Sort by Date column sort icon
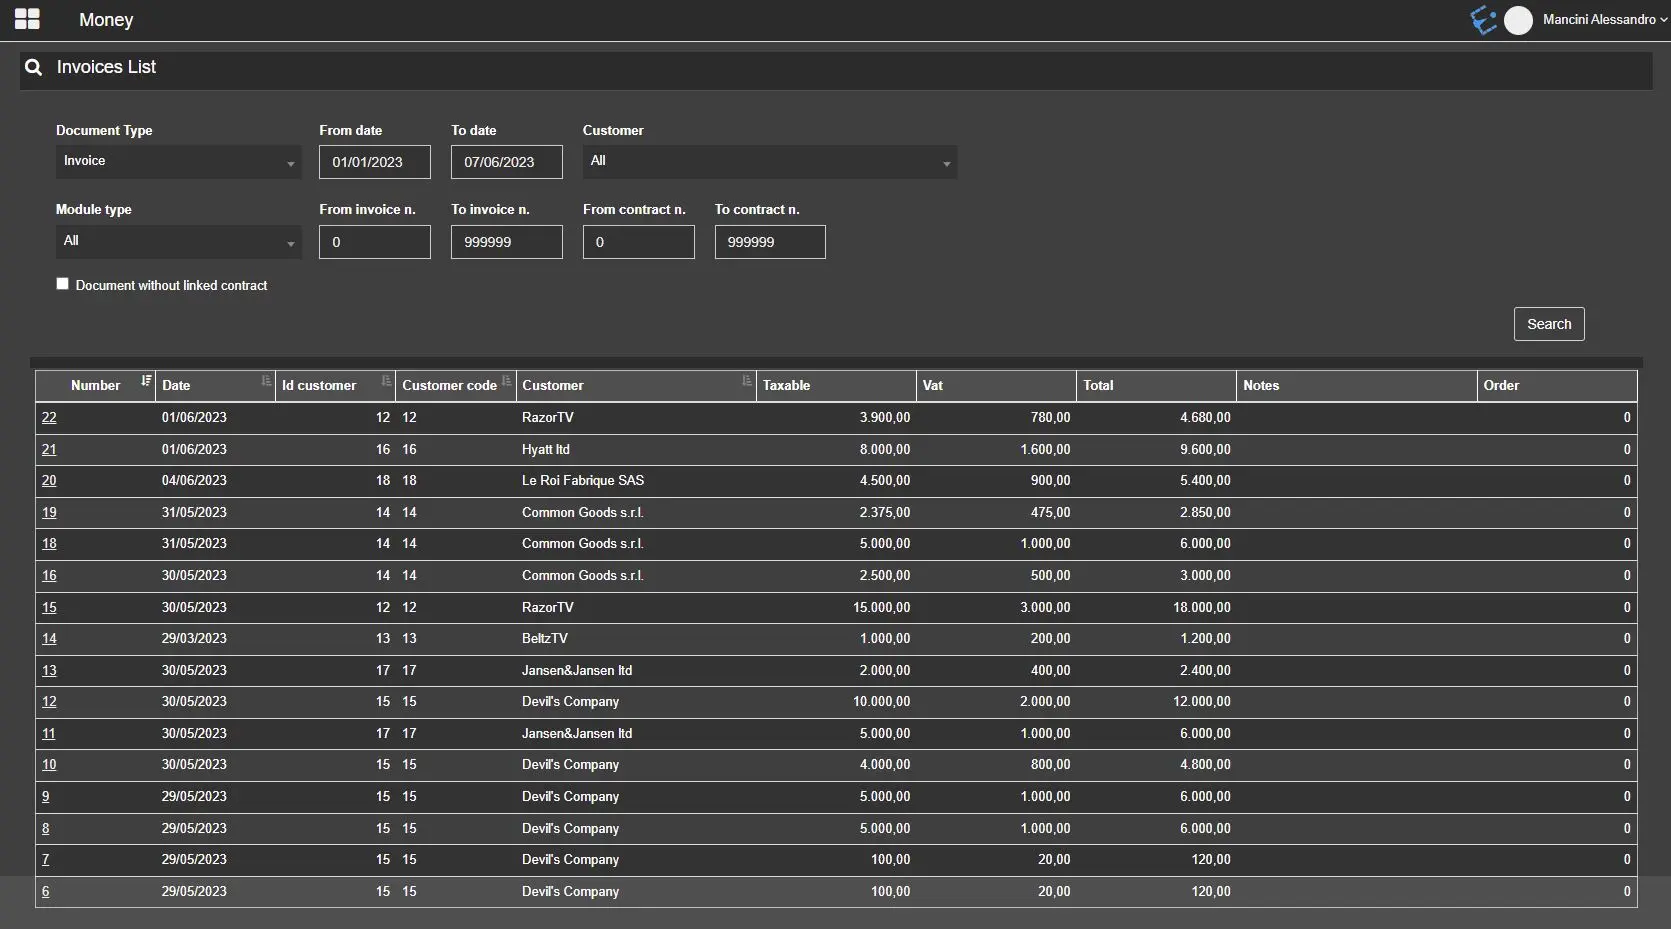1671x929 pixels. coord(266,381)
